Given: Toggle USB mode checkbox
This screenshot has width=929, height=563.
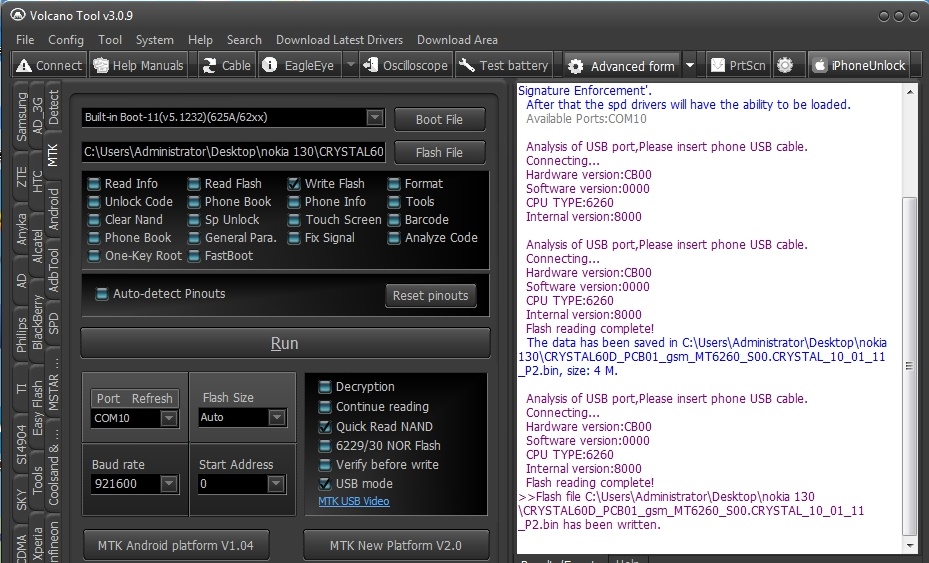Looking at the screenshot, I should (325, 484).
